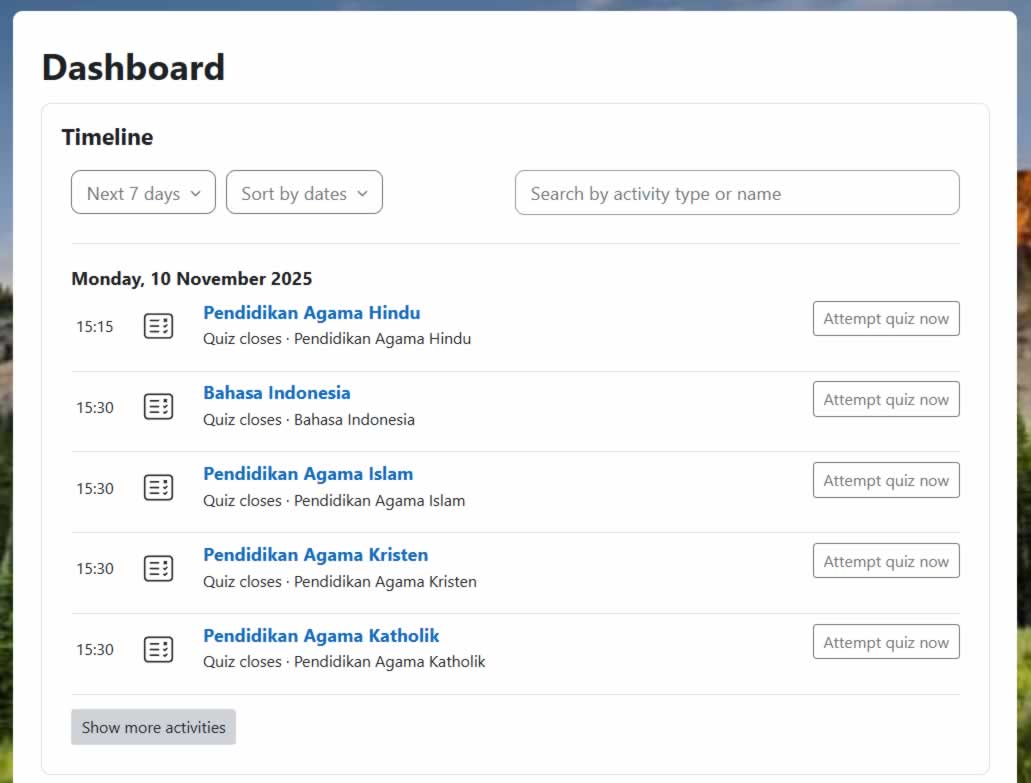Click quiz icon beside Bahasa Indonesia

tap(158, 406)
